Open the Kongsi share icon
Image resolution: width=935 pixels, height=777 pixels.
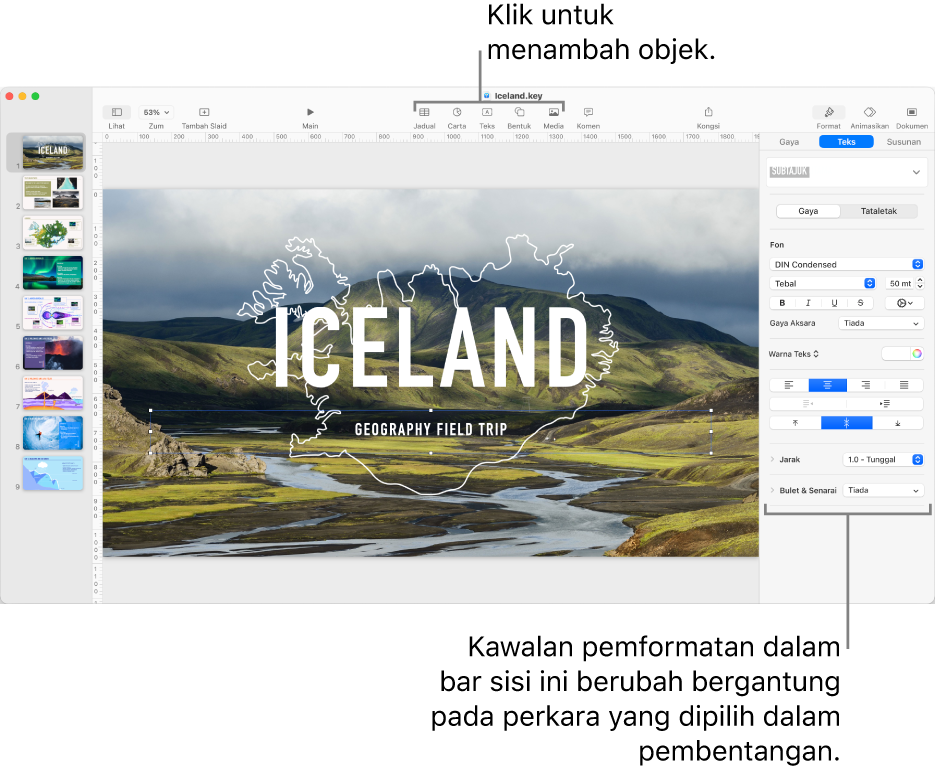pyautogui.click(x=708, y=112)
